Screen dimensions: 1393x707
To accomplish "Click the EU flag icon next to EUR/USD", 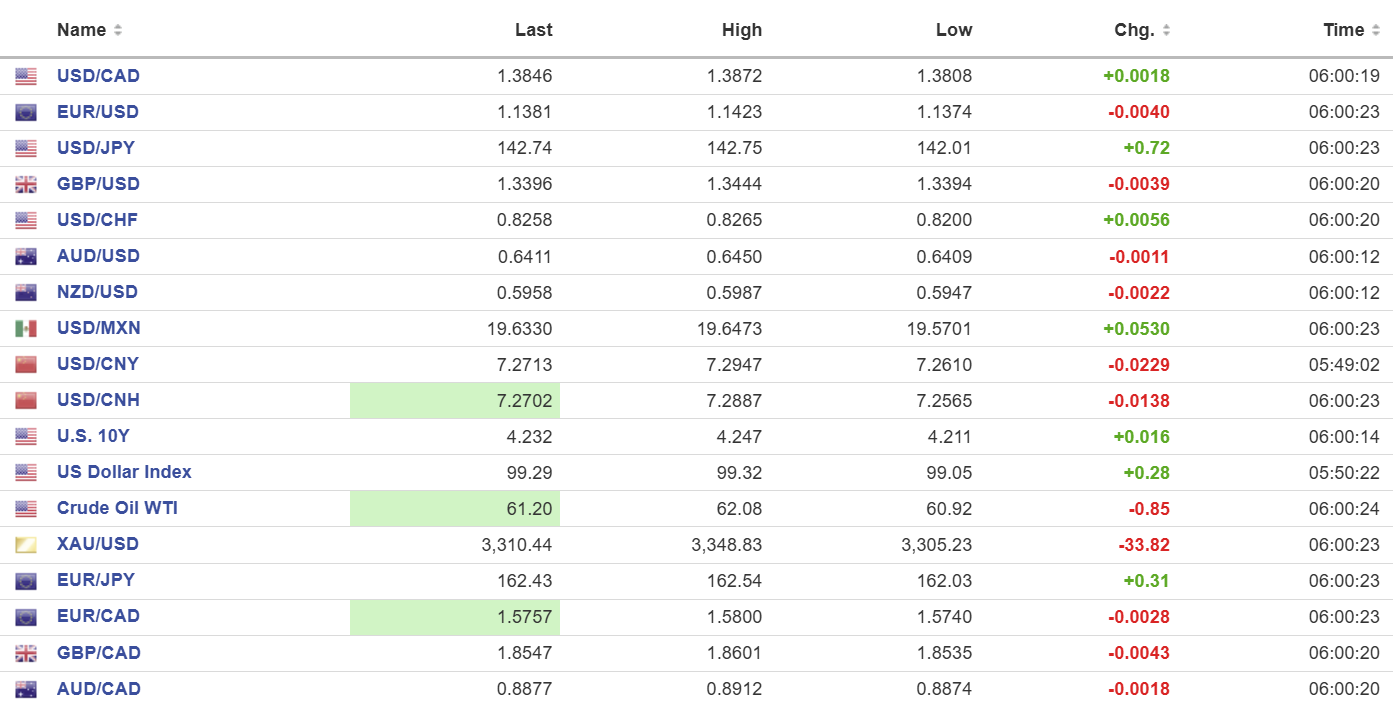I will (26, 112).
